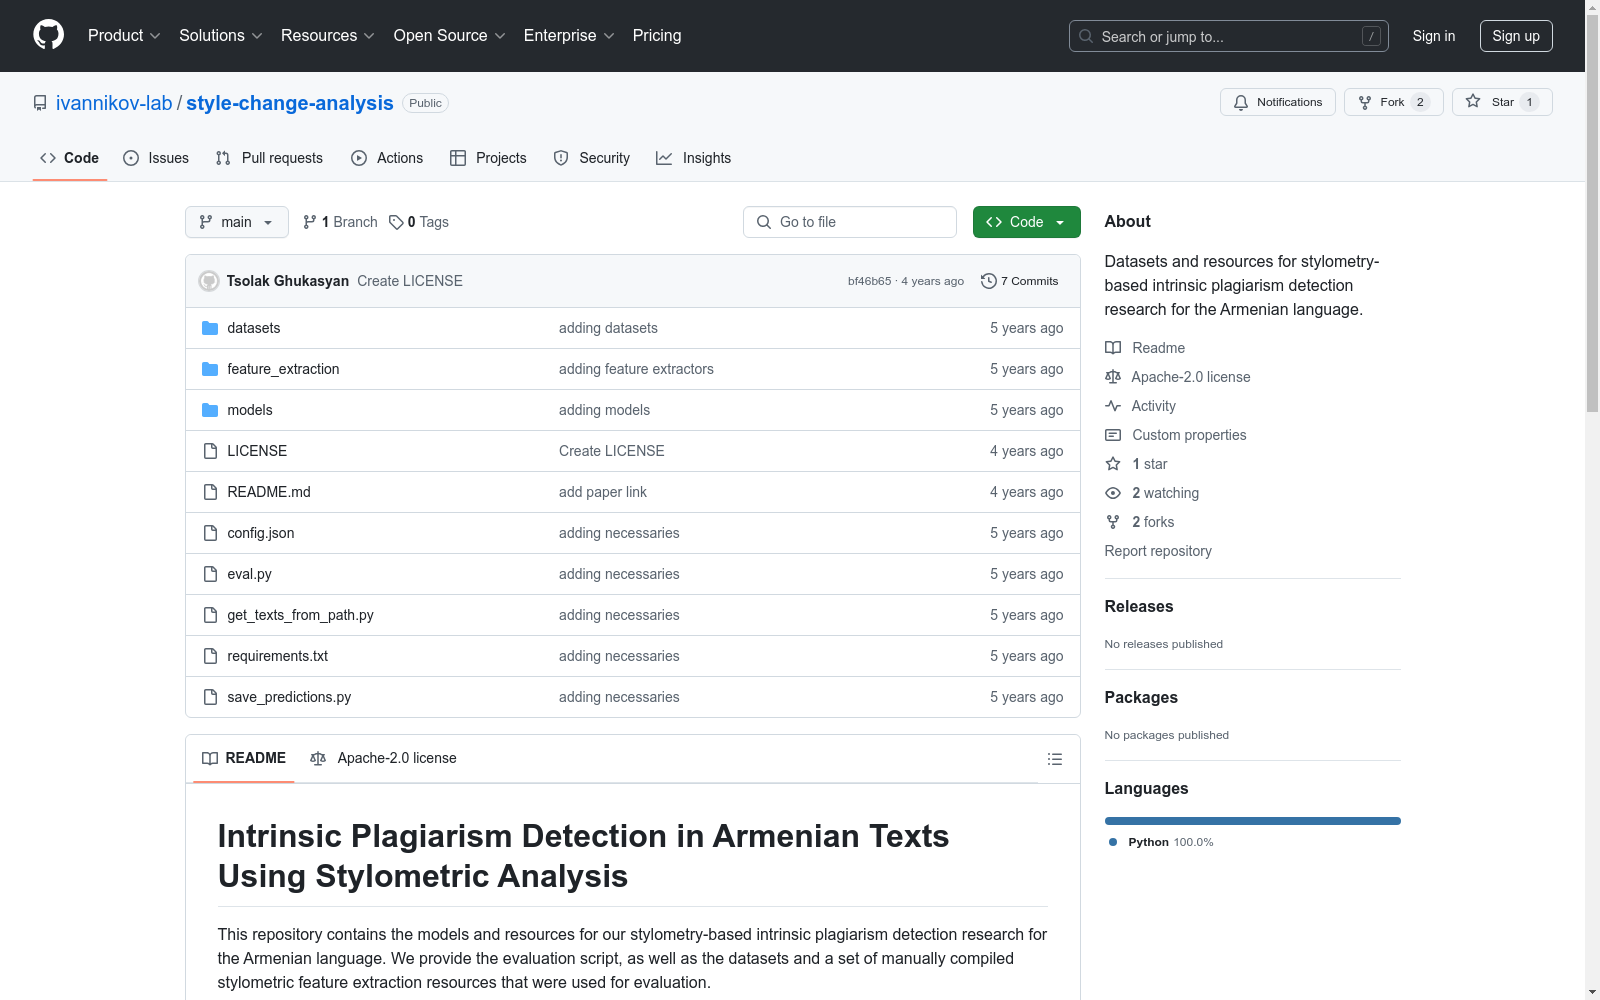
Task: Click the Report repository link
Action: pos(1158,551)
